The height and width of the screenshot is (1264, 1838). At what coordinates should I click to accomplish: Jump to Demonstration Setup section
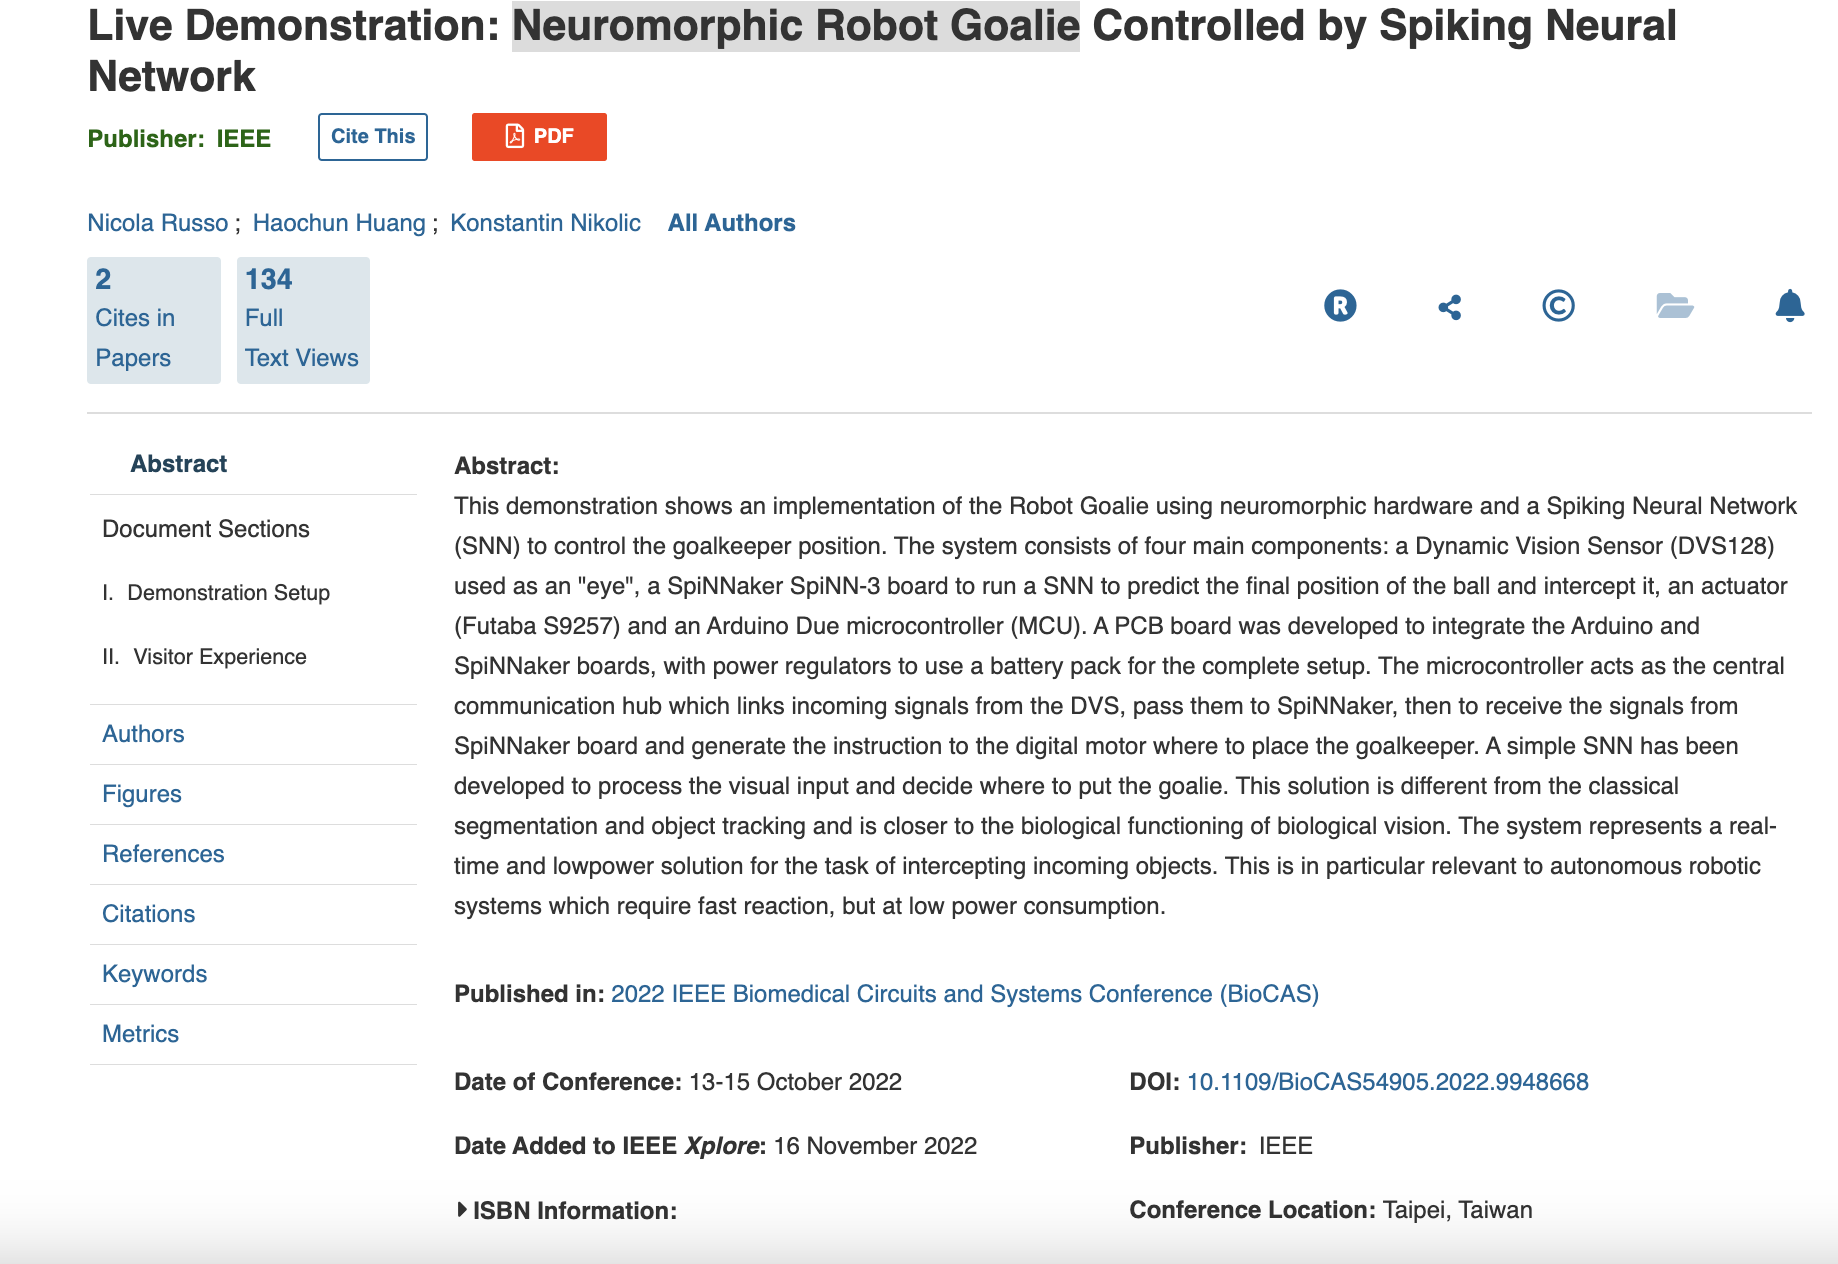(x=228, y=593)
